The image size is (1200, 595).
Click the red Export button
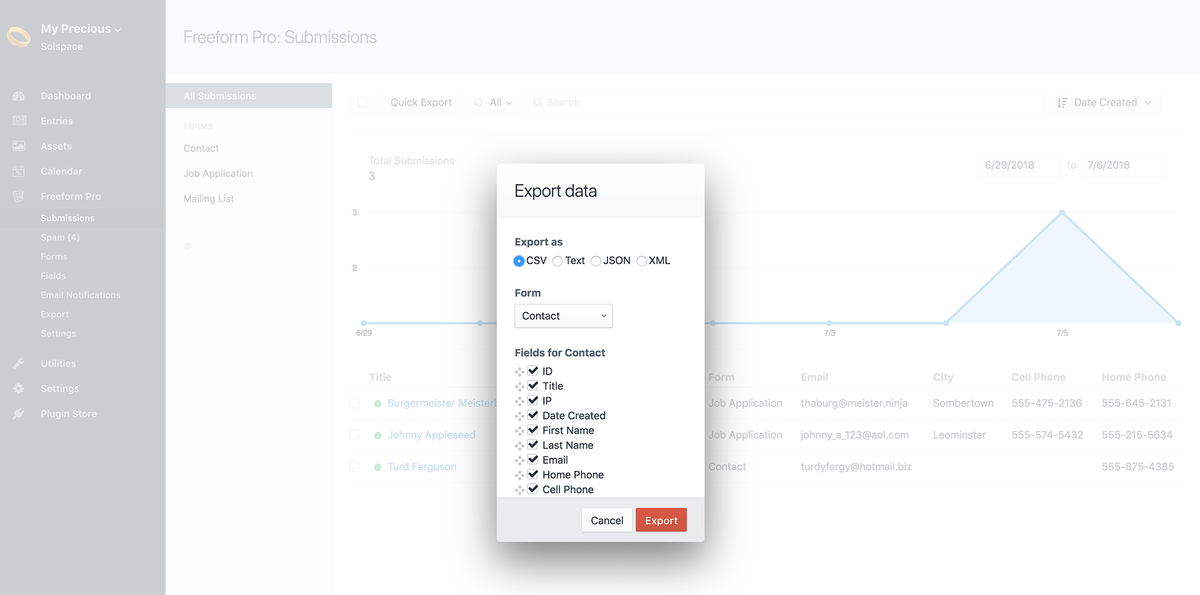(661, 520)
